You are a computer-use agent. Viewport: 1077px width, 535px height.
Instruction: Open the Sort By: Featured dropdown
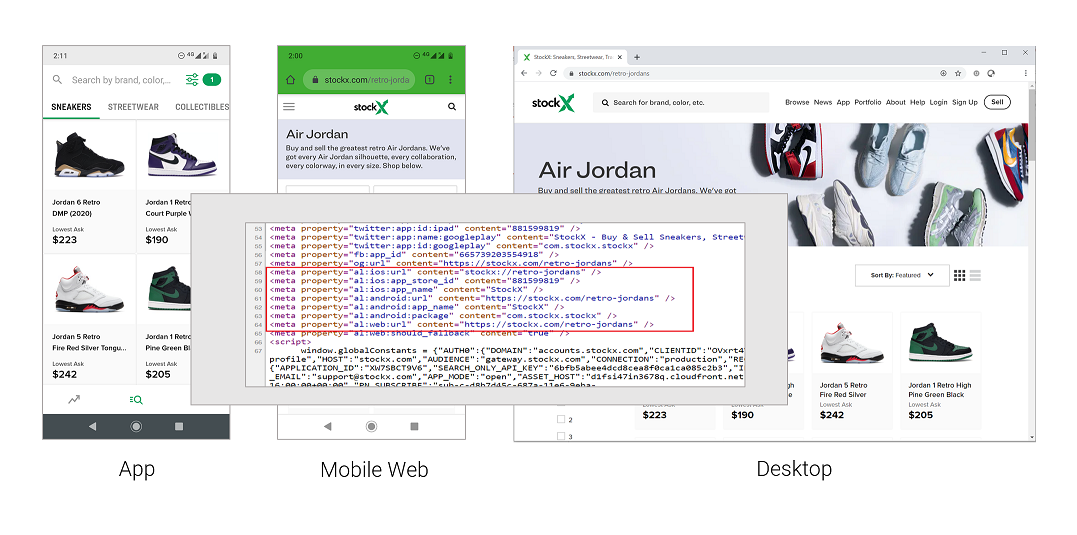coord(902,275)
